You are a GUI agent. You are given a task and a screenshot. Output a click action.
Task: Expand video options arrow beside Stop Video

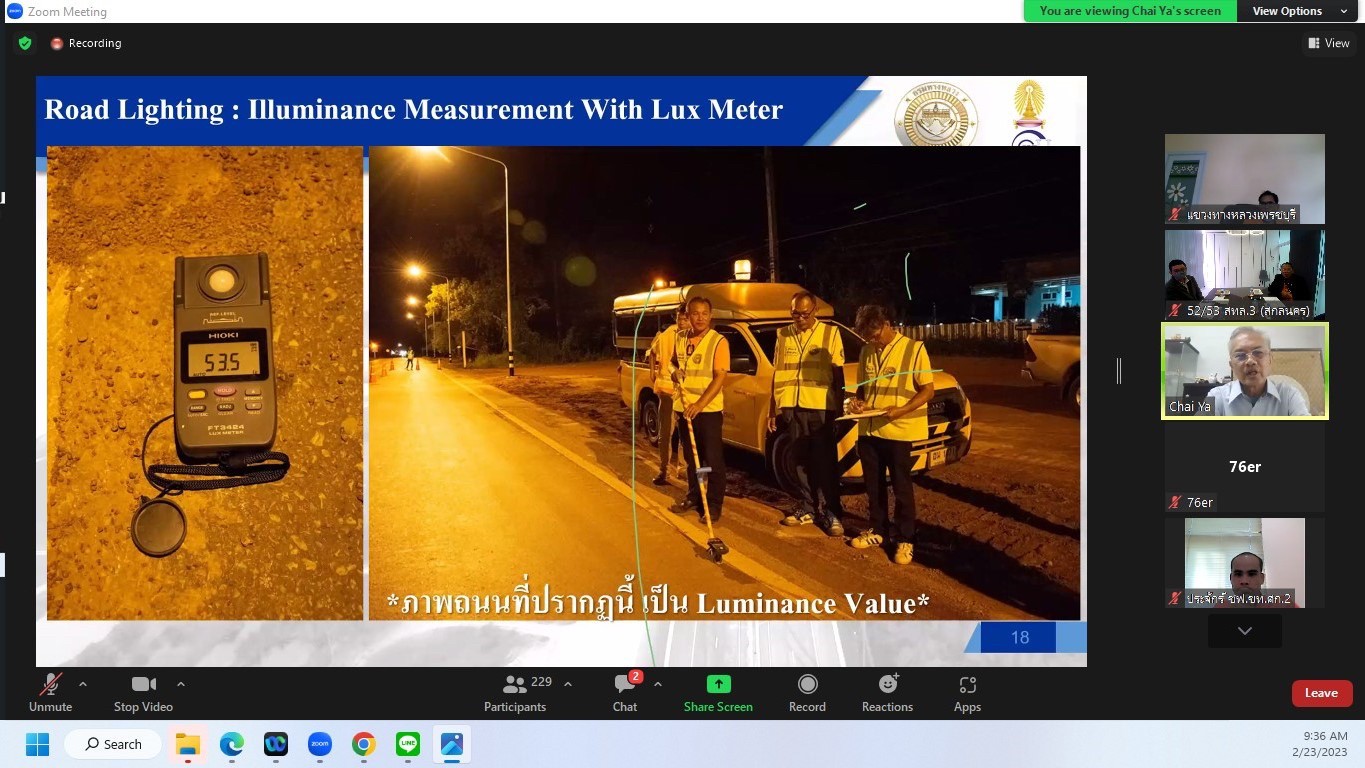[x=181, y=684]
